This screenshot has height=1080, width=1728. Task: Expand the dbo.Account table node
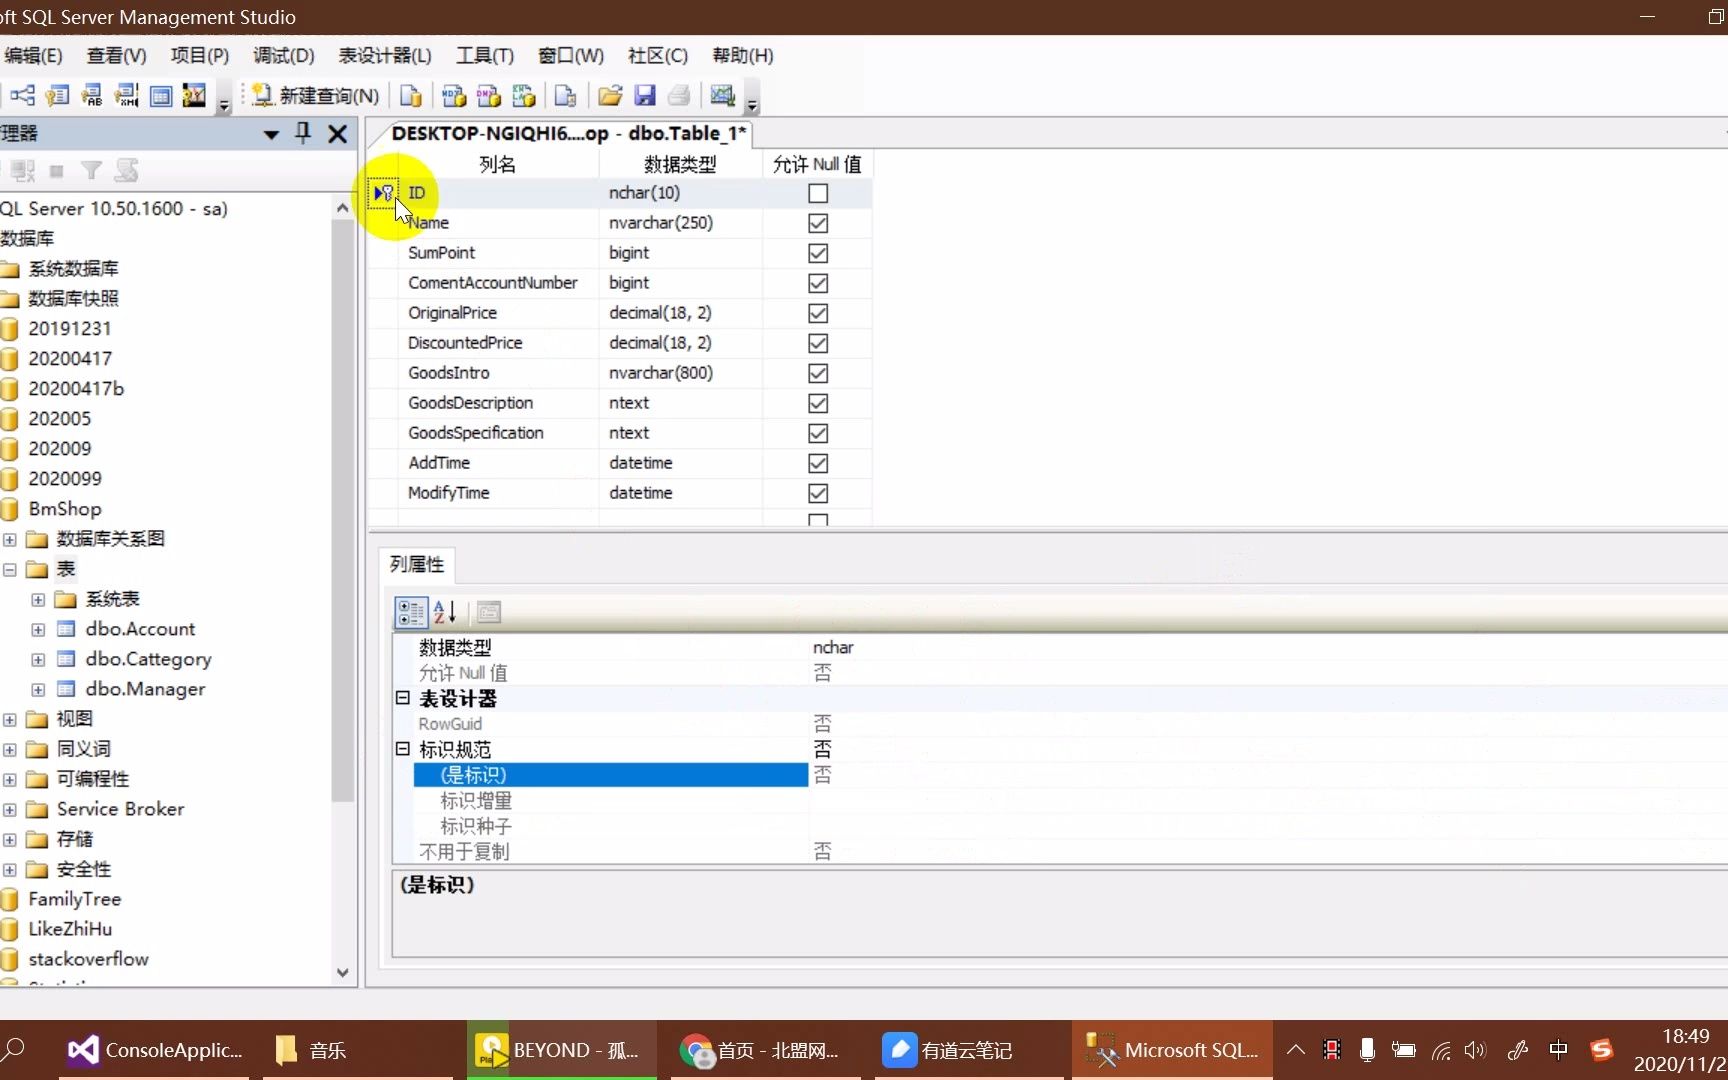(x=38, y=629)
